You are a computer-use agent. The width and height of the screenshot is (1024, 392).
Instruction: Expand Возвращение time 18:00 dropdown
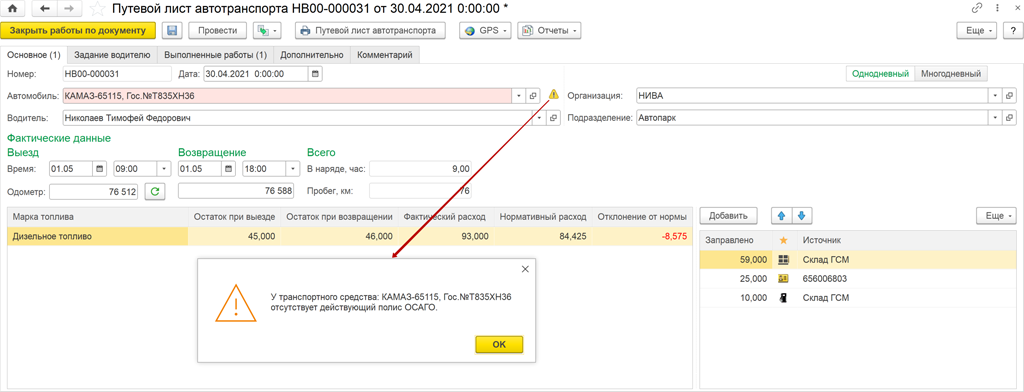pos(292,169)
